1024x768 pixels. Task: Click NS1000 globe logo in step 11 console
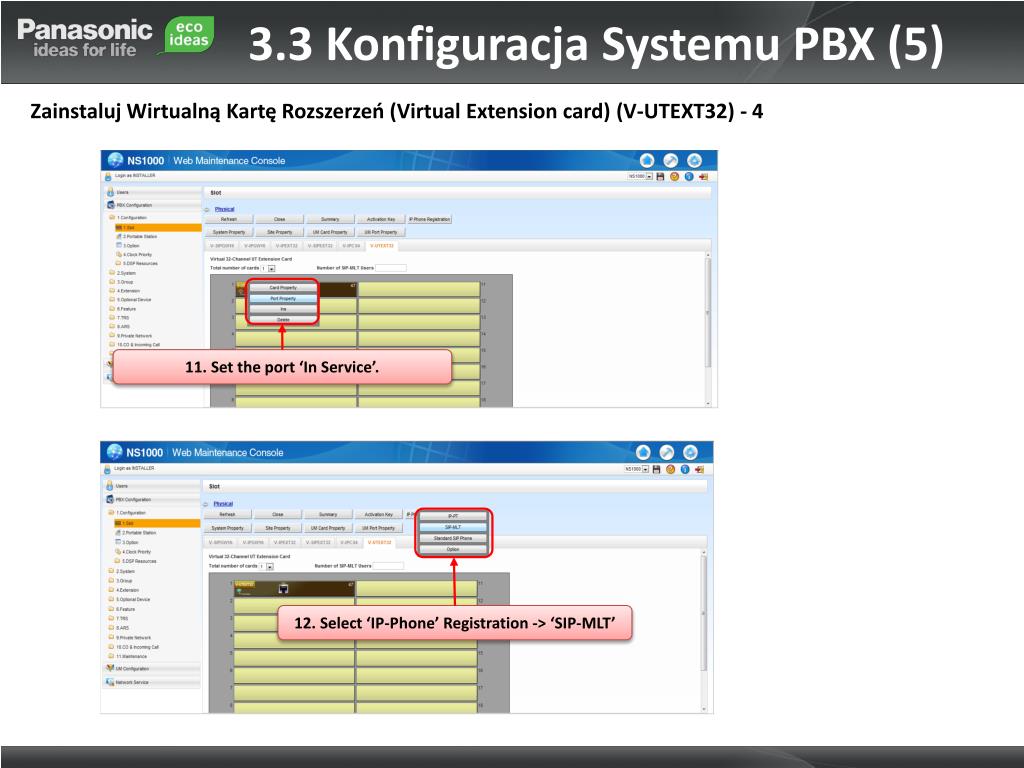click(116, 161)
